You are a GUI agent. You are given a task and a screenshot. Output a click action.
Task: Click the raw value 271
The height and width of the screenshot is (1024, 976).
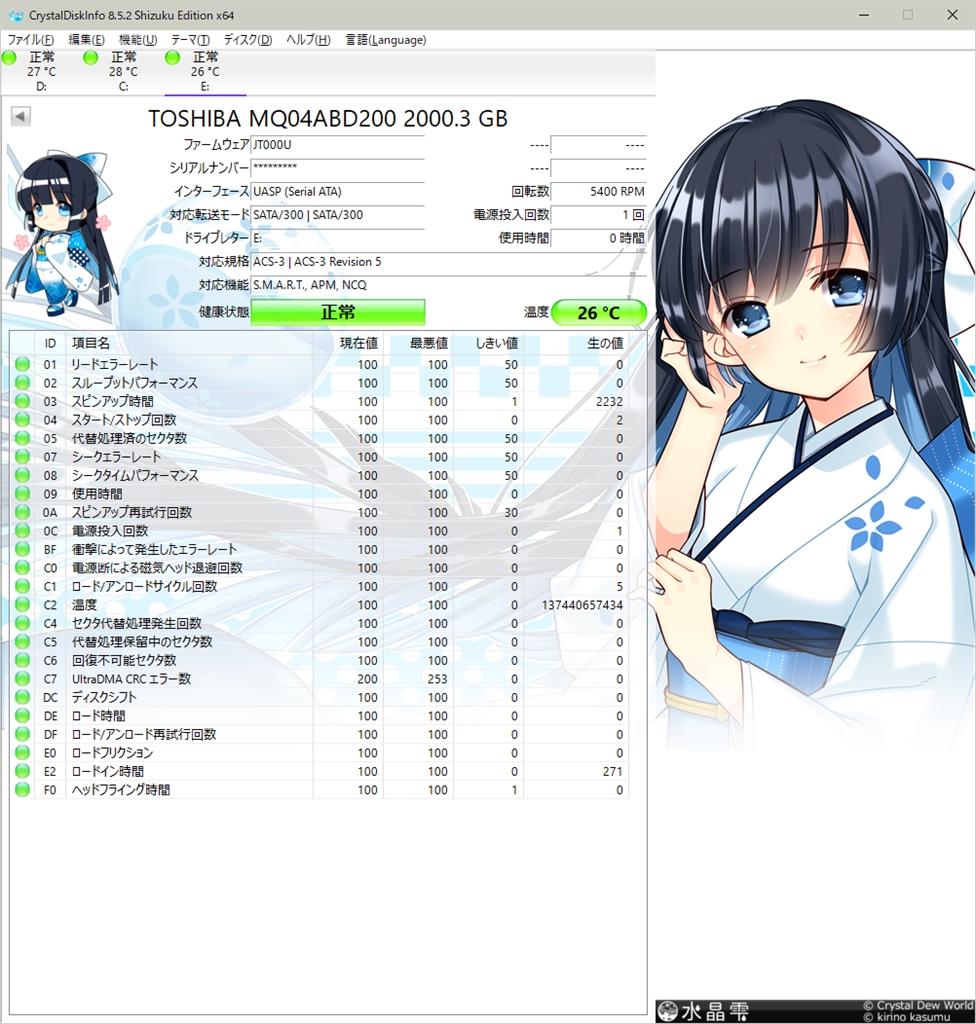[613, 772]
